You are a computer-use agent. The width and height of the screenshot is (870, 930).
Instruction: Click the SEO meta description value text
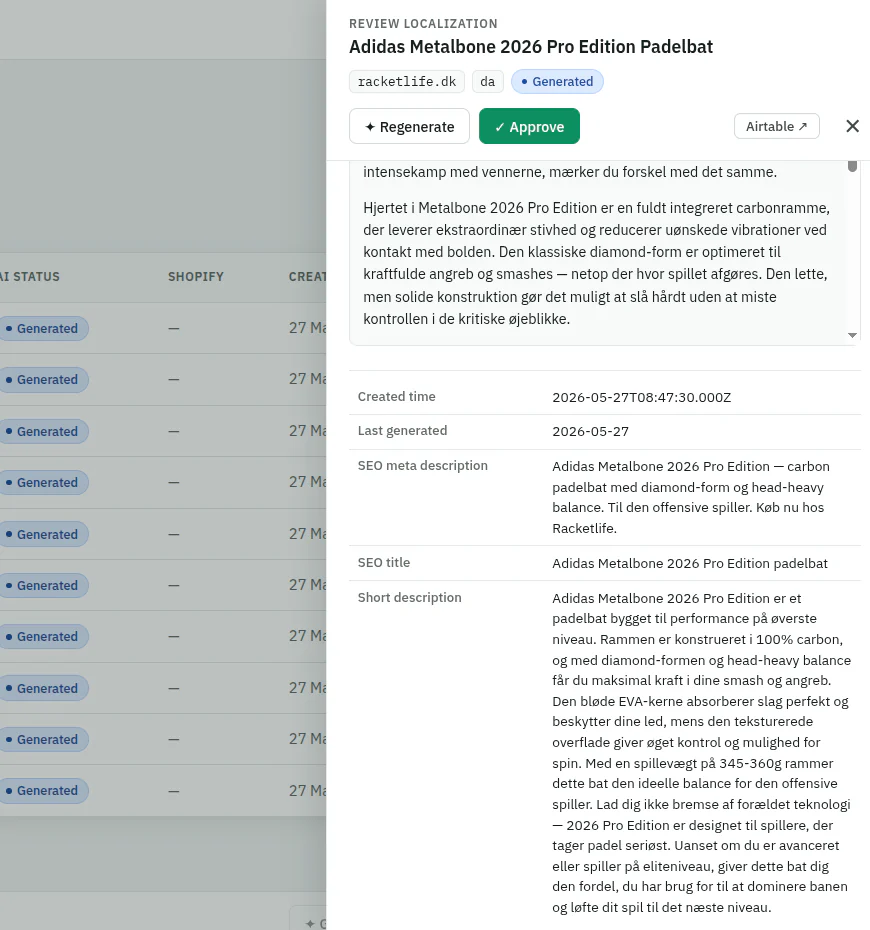click(691, 497)
